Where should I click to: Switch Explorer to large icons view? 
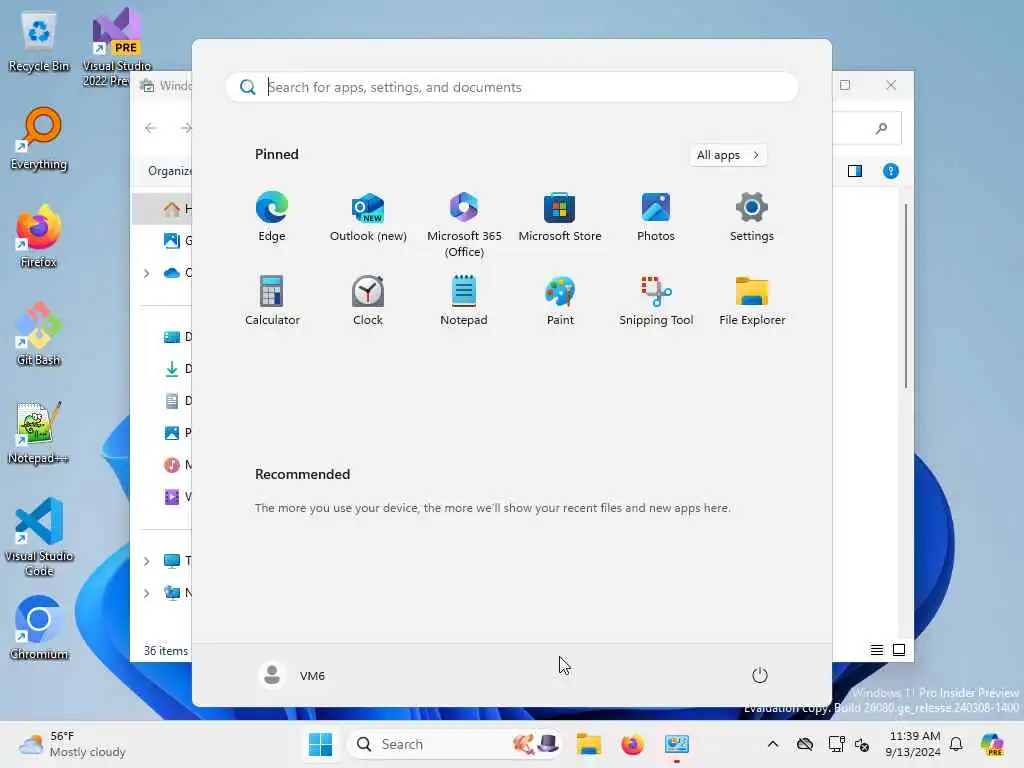click(899, 650)
